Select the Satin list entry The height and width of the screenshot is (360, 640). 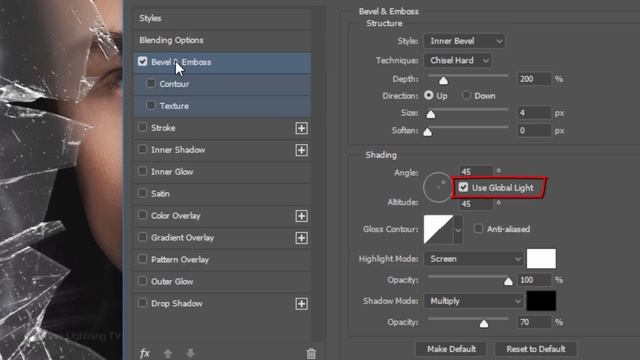click(x=222, y=194)
